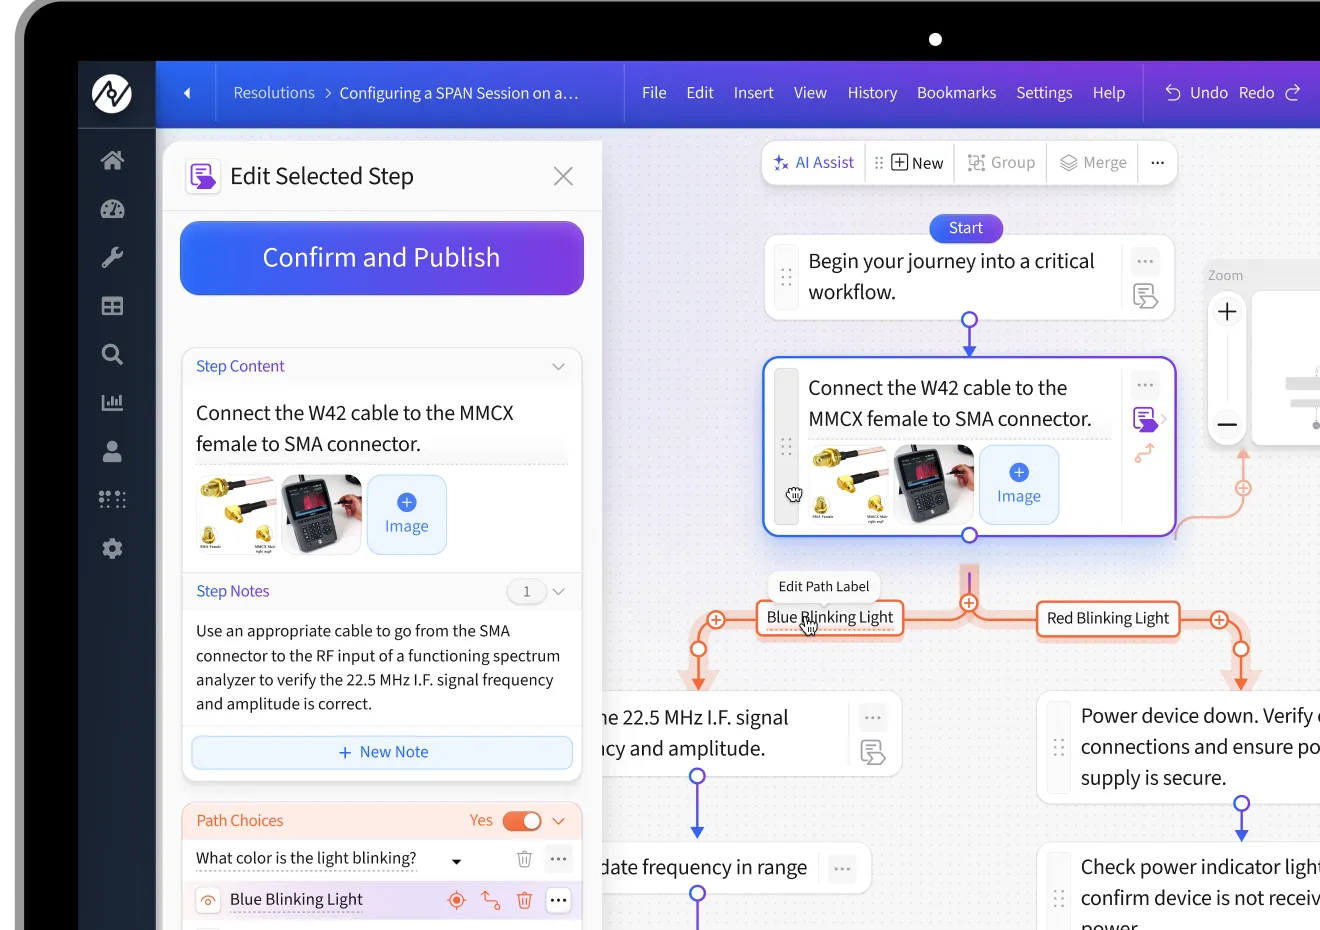The height and width of the screenshot is (930, 1320).
Task: Click the back arrow beside Resolutions breadcrumb
Action: pyautogui.click(x=187, y=93)
